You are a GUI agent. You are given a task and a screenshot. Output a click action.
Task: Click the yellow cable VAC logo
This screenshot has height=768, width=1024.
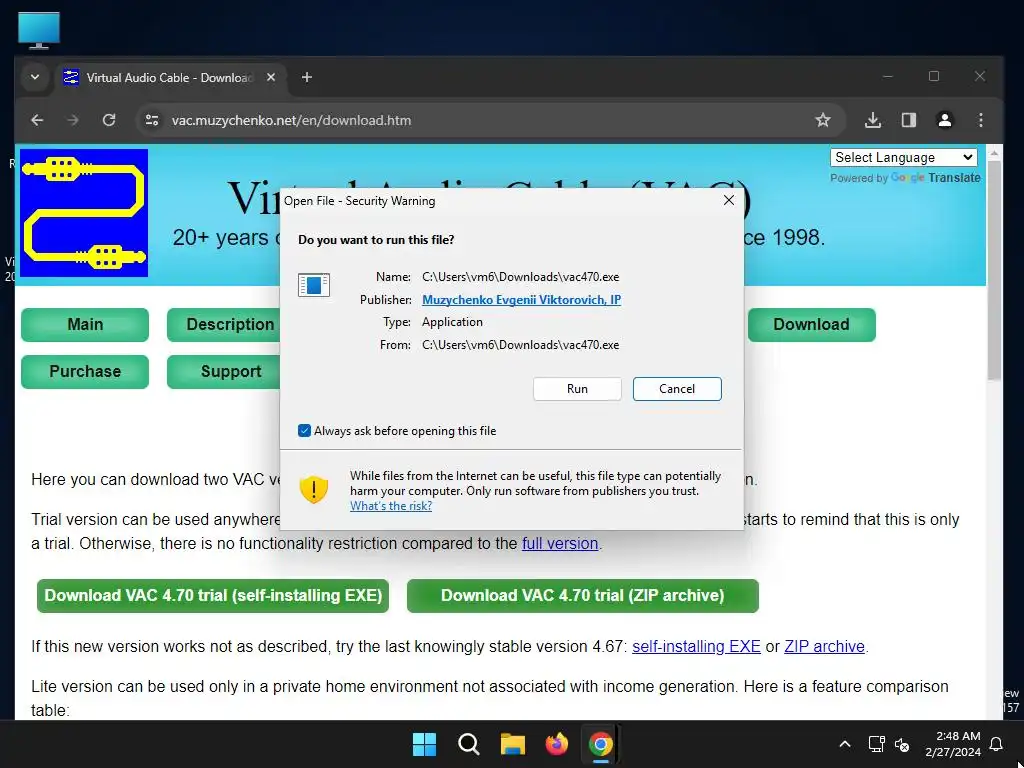pyautogui.click(x=84, y=213)
